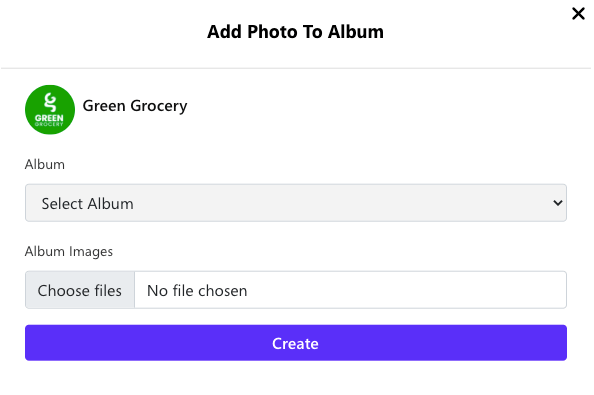Click the Album Images label
594x395 pixels.
[69, 251]
